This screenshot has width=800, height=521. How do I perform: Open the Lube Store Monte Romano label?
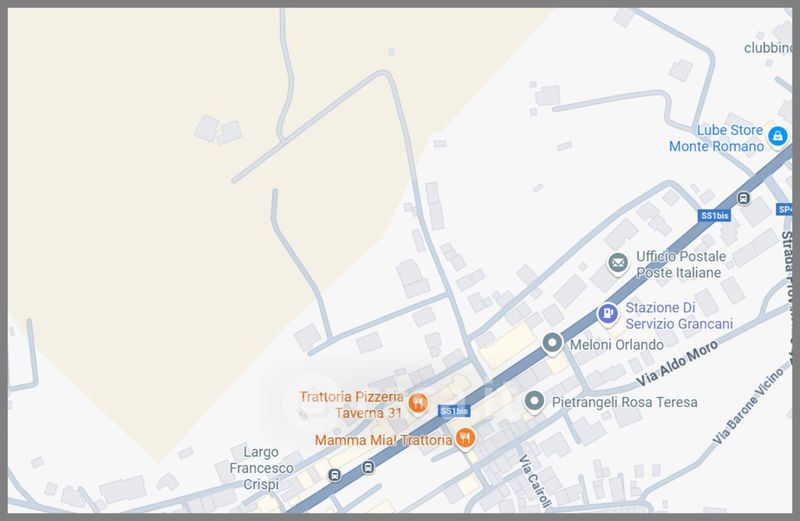click(x=716, y=138)
